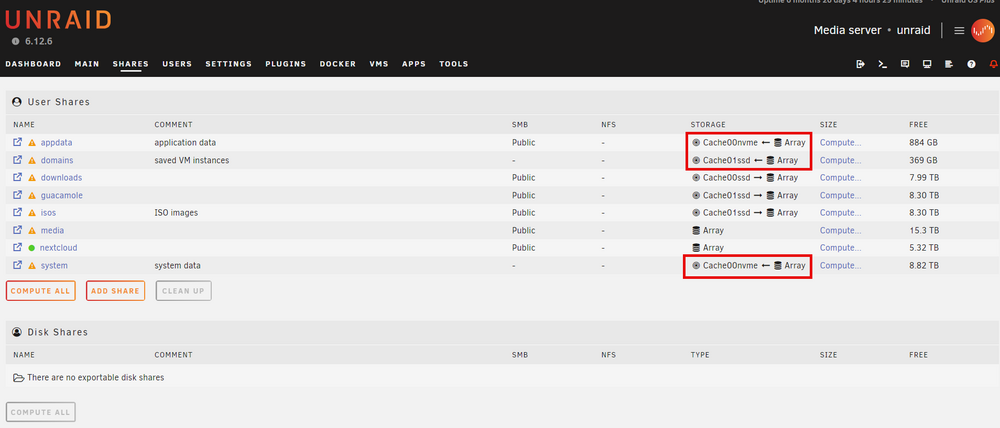Image resolution: width=1000 pixels, height=428 pixels.
Task: Browse the downloads share via its icon
Action: pos(17,177)
